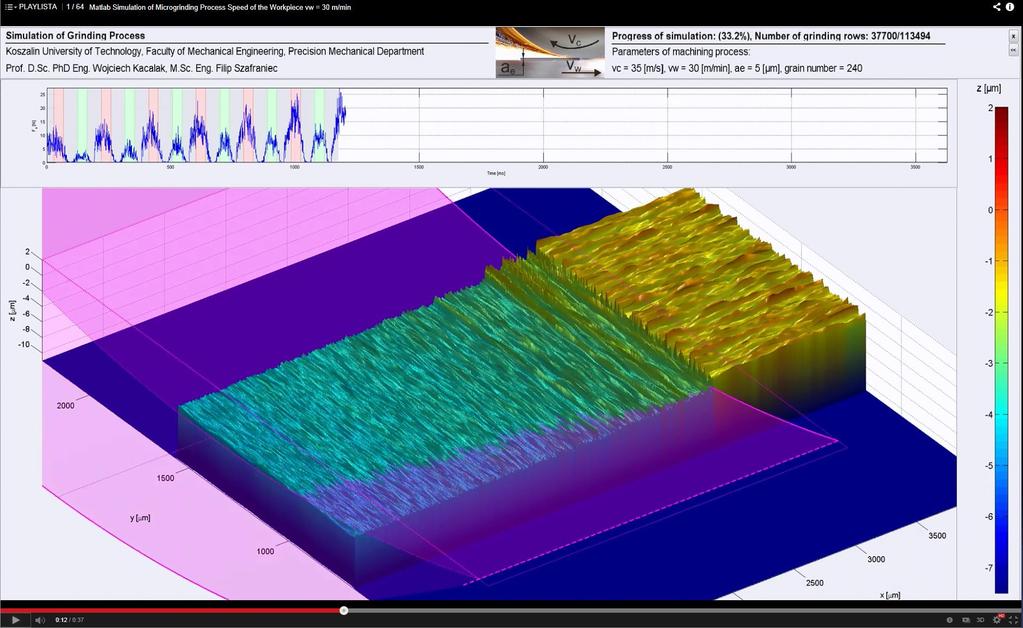
Task: Click the y [µm] axis label
Action: (x=140, y=518)
